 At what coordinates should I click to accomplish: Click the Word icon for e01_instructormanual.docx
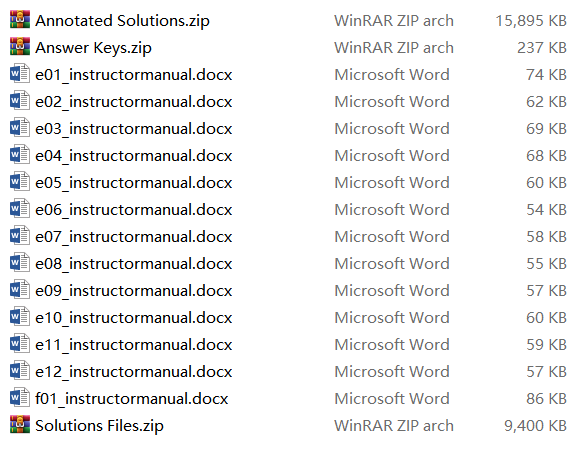click(x=20, y=74)
